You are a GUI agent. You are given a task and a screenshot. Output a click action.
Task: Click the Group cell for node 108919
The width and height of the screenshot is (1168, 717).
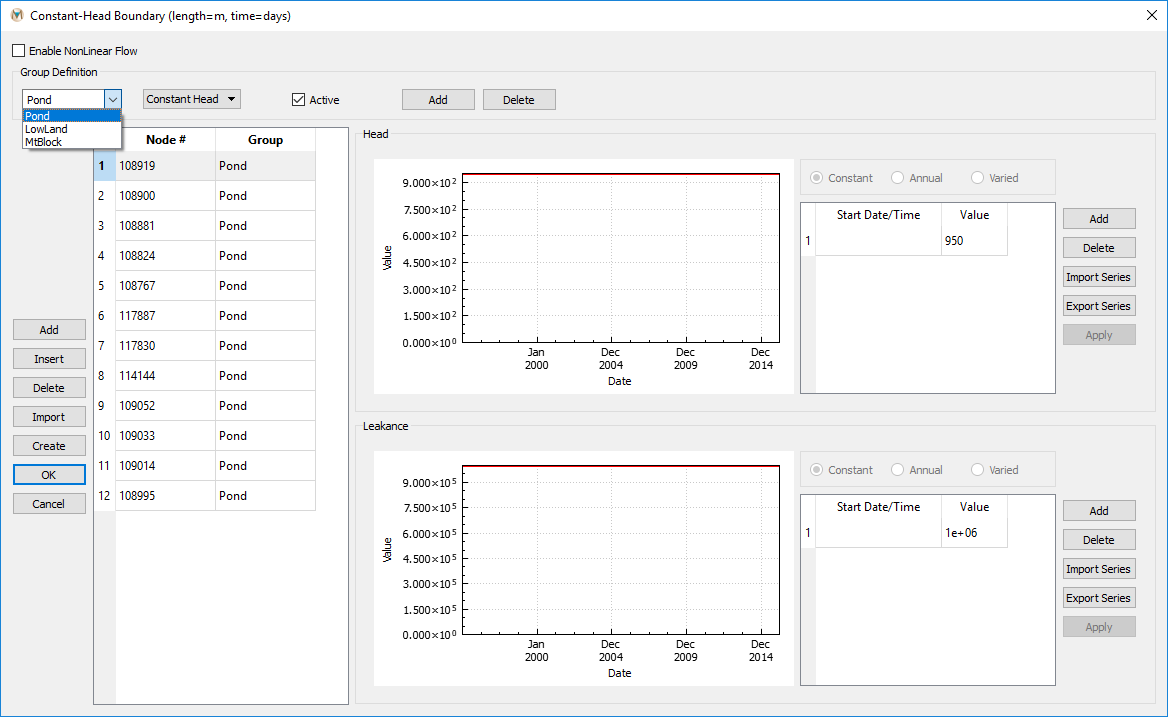point(265,166)
